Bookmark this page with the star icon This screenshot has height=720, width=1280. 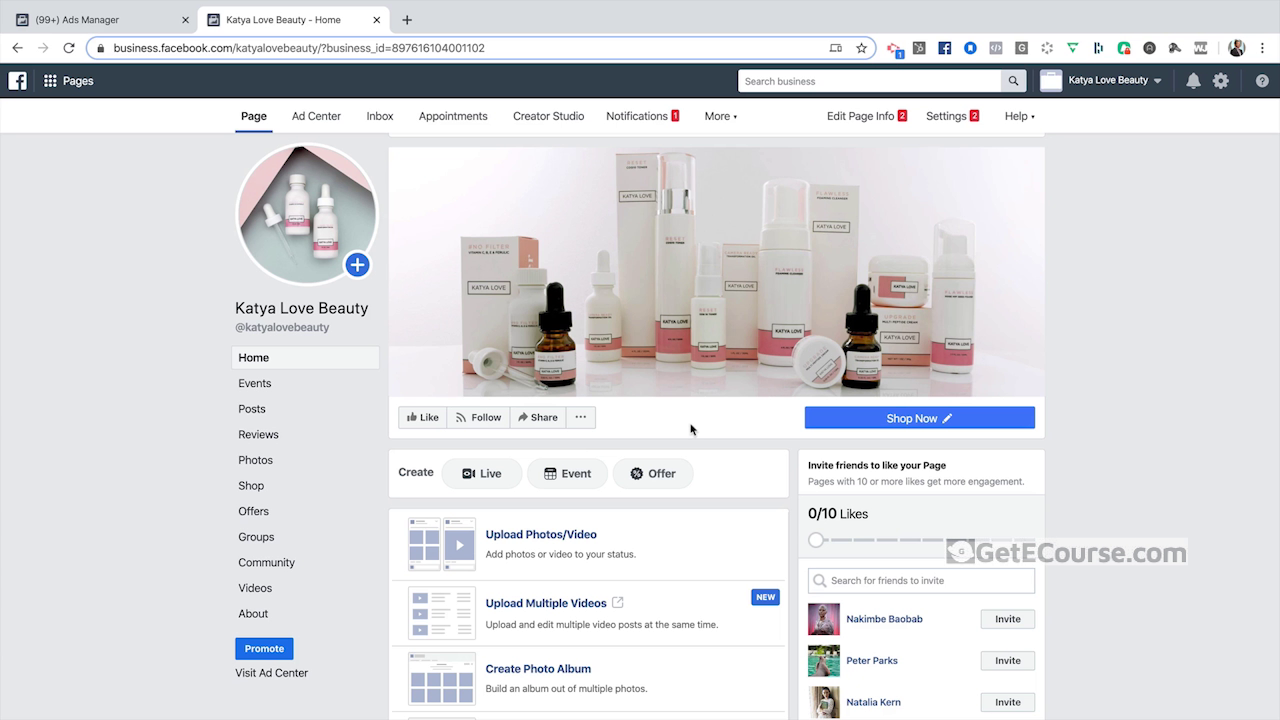tap(861, 48)
